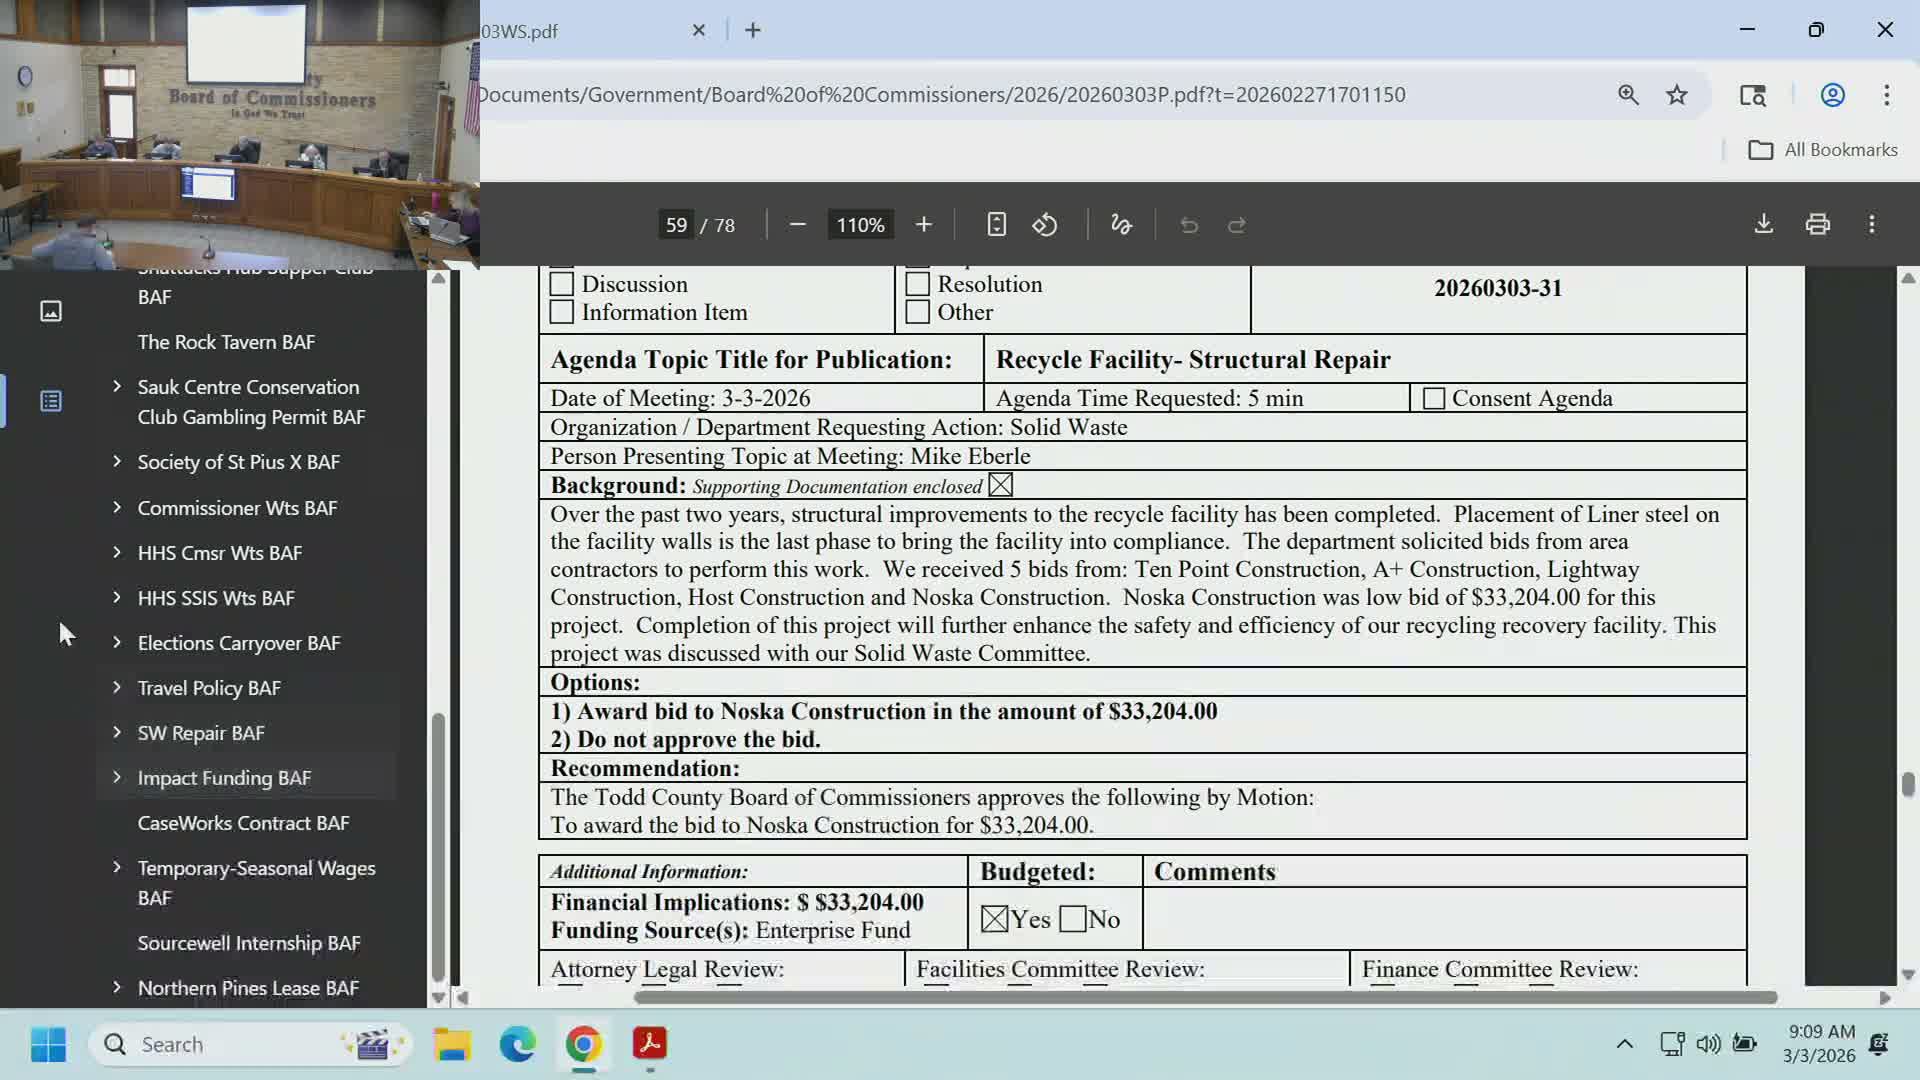Print the PDF document
The width and height of the screenshot is (1920, 1080).
pyautogui.click(x=1817, y=224)
